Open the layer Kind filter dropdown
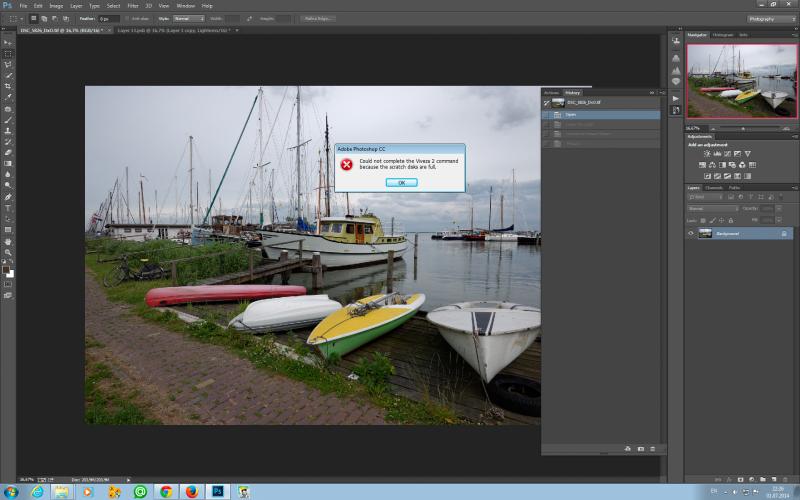This screenshot has height=500, width=800. [706, 197]
